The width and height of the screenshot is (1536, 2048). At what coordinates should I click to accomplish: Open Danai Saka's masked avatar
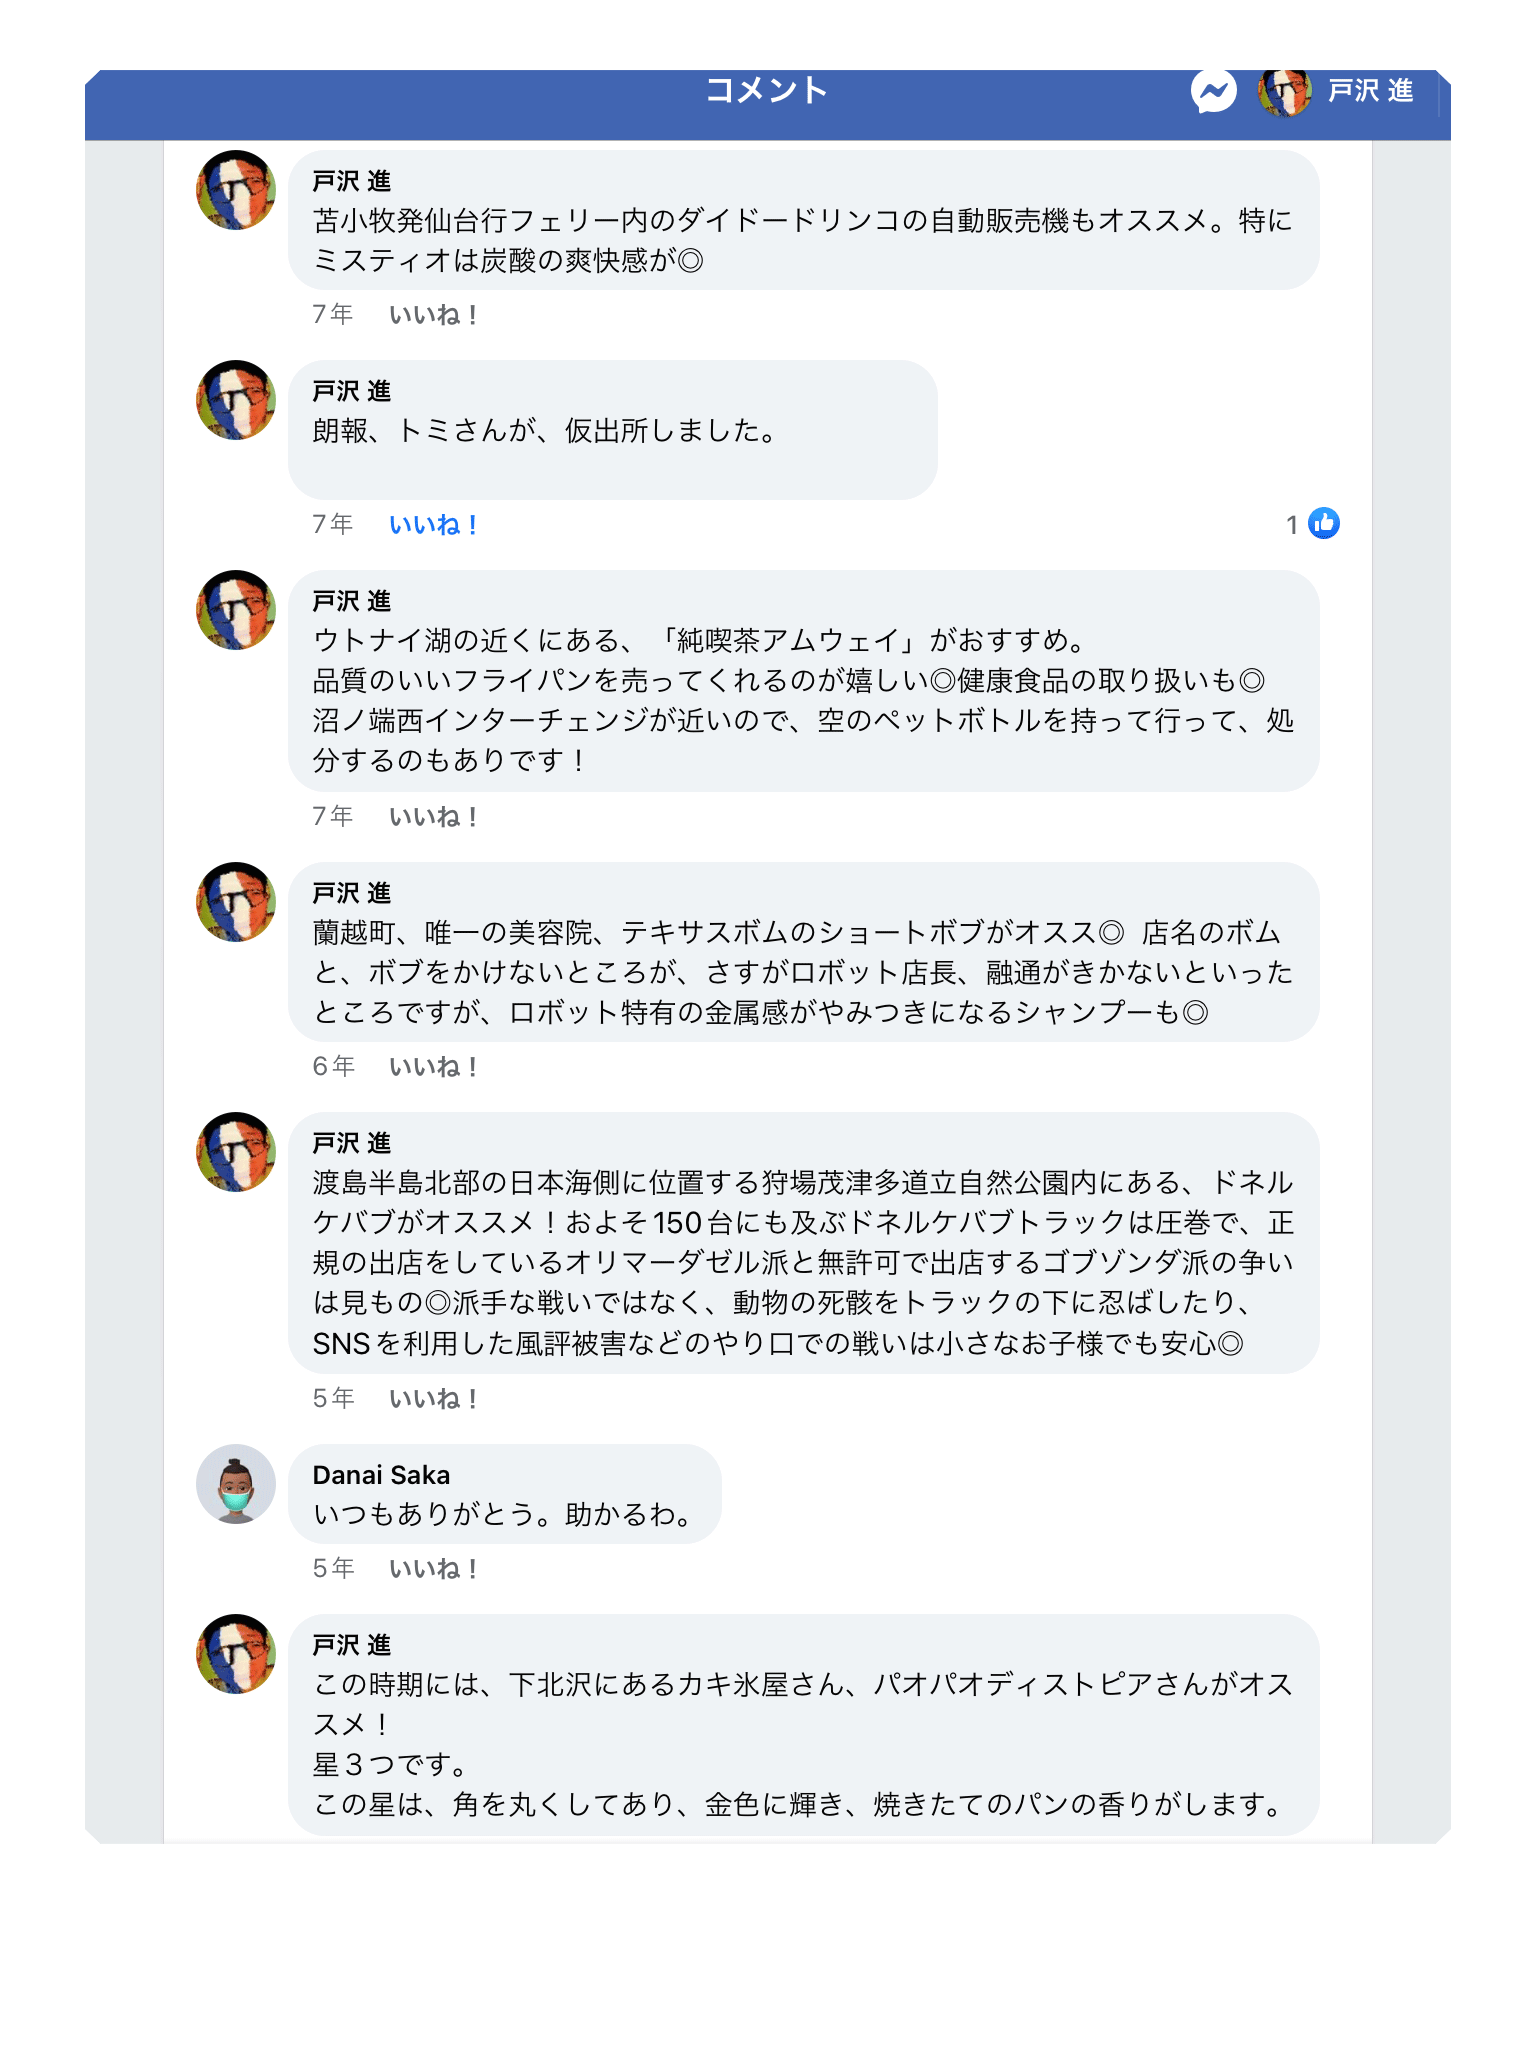(x=236, y=1484)
